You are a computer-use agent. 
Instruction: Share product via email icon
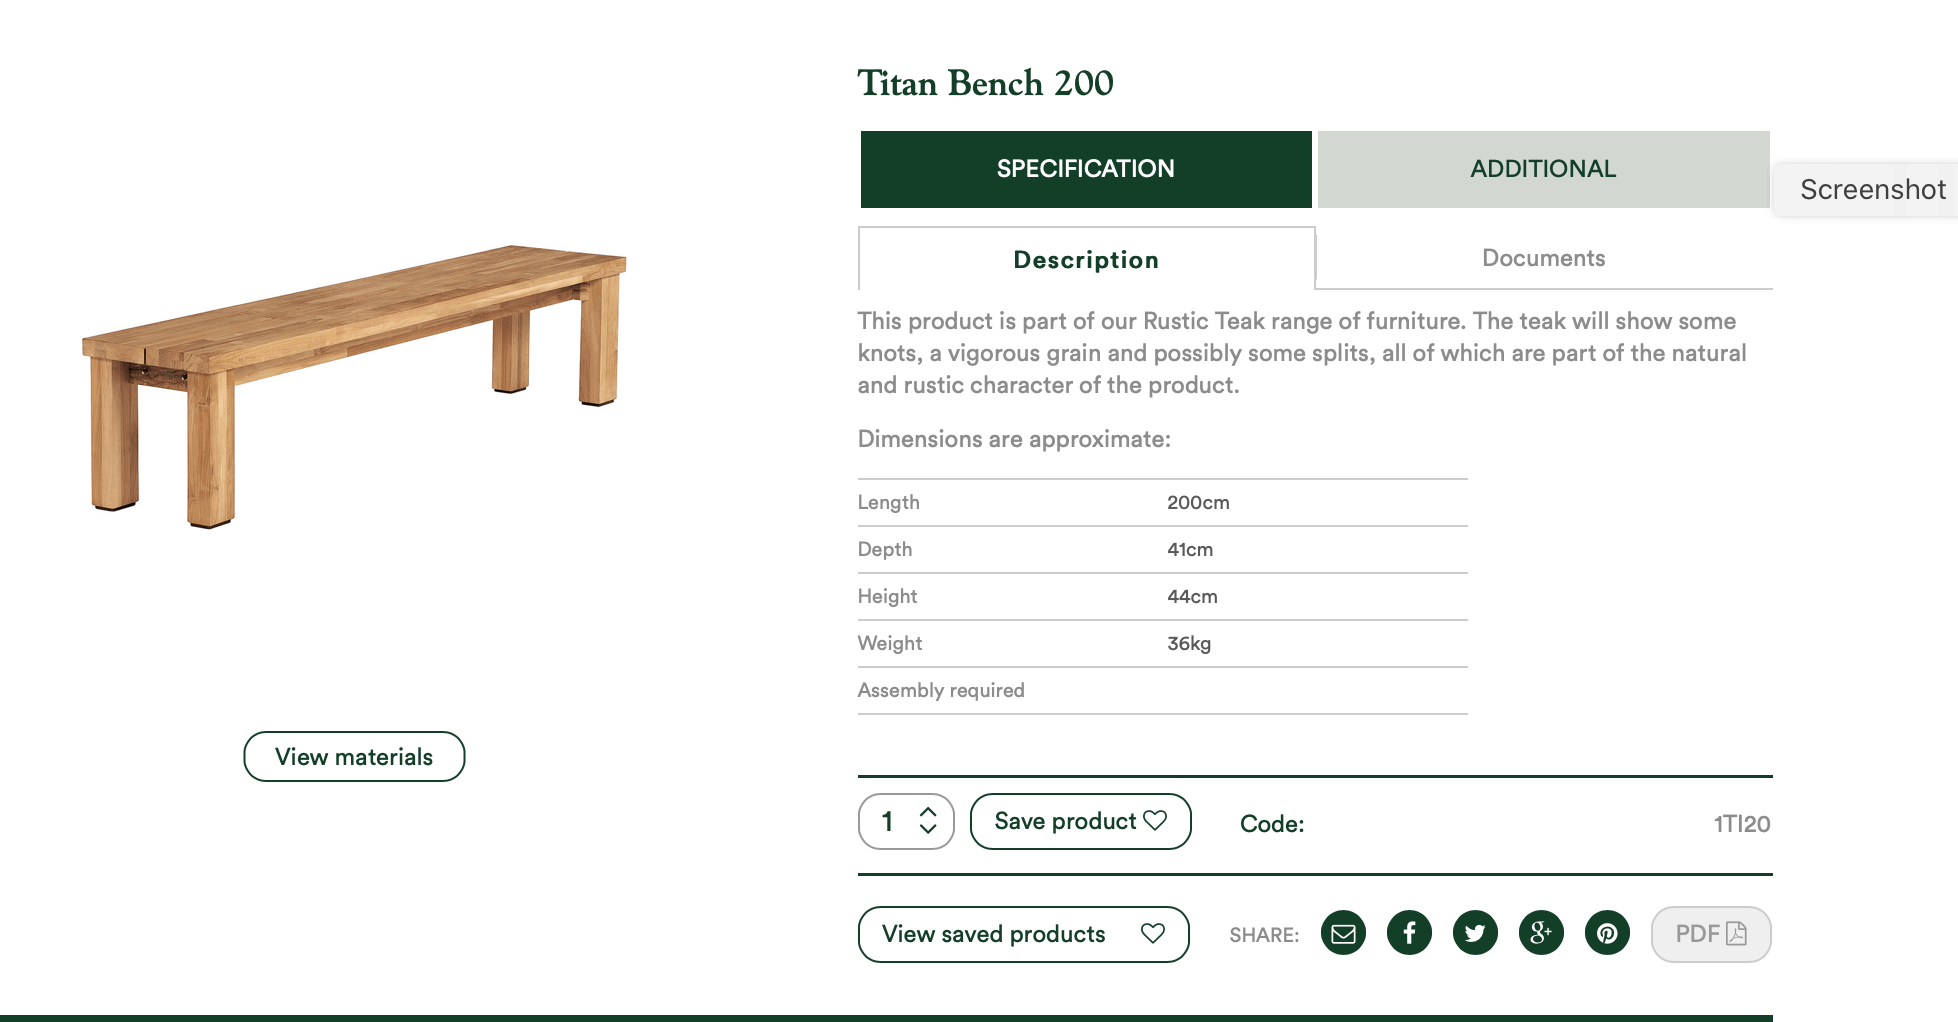(x=1343, y=933)
